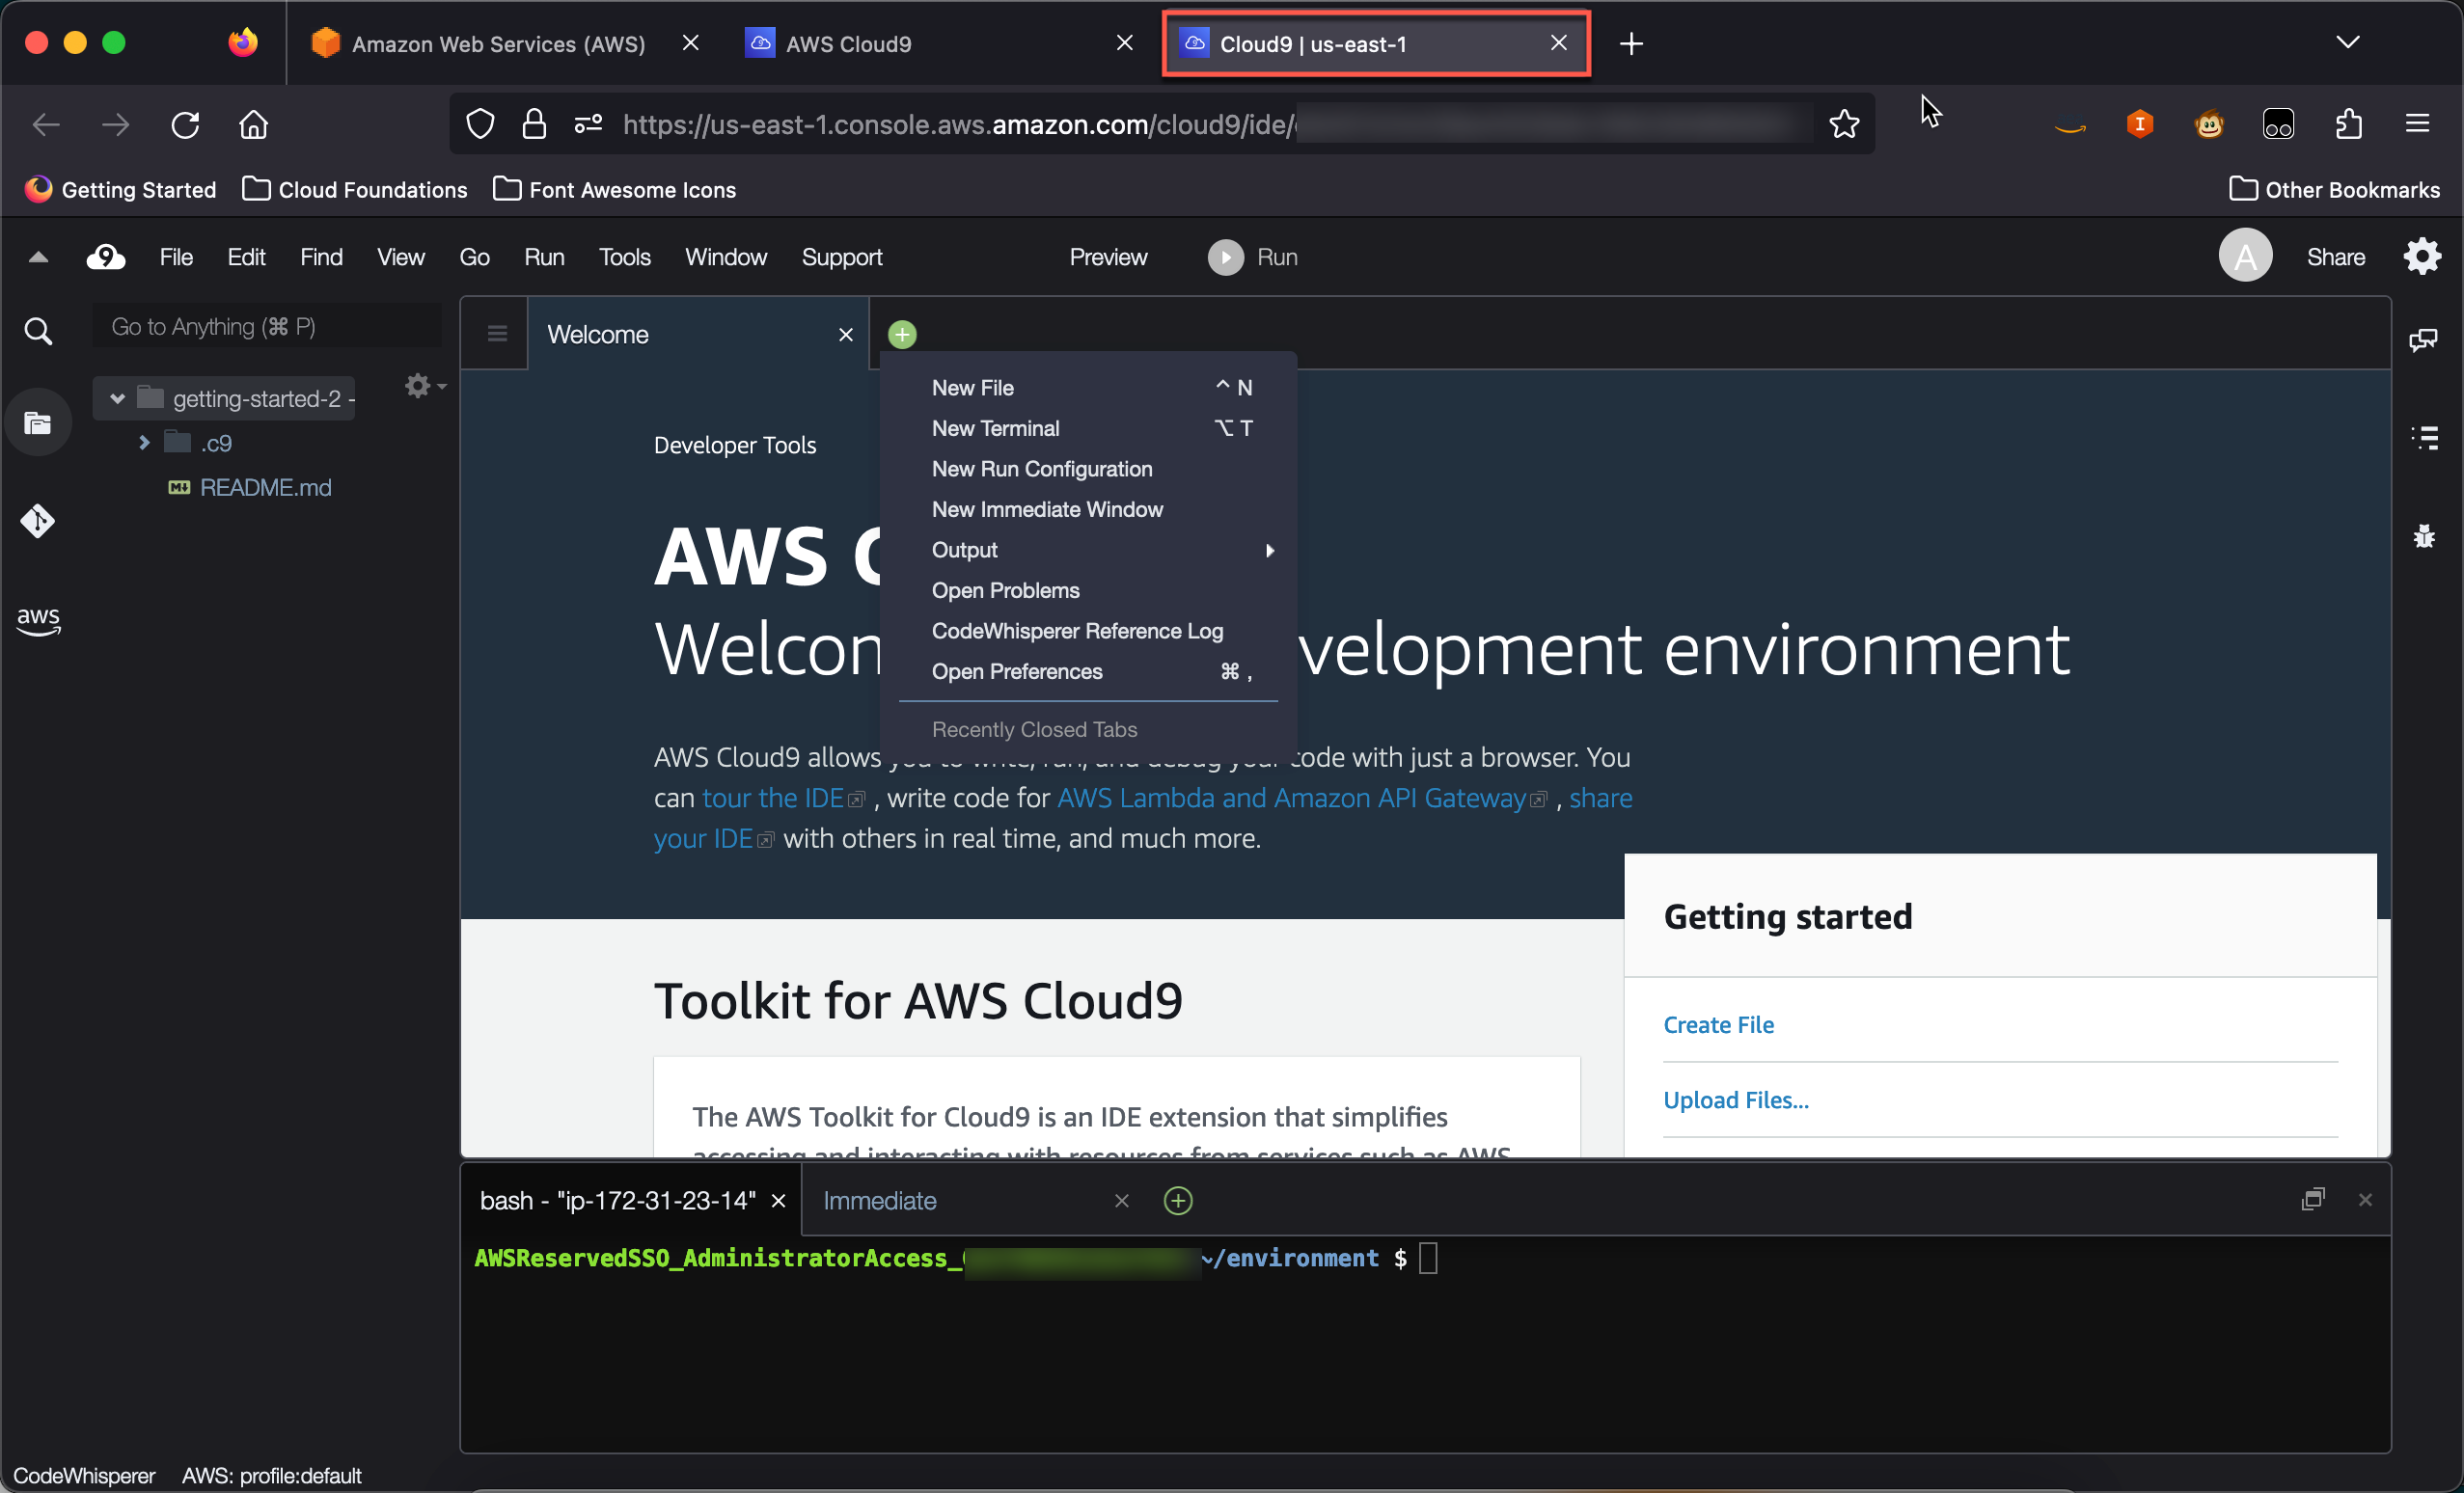Open Firefox extensions puzzle icon
The width and height of the screenshot is (2464, 1493).
point(2348,124)
